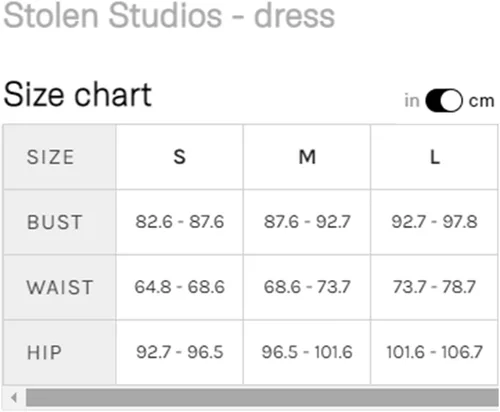
Task: Select bust cell 92.7 - 97.8
Action: point(434,222)
